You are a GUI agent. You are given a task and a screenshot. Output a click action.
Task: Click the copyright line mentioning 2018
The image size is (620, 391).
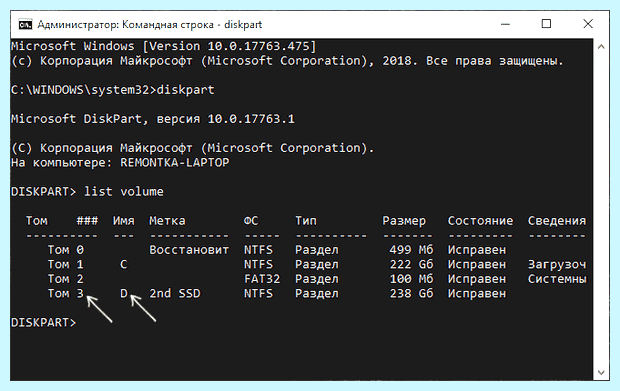point(287,61)
